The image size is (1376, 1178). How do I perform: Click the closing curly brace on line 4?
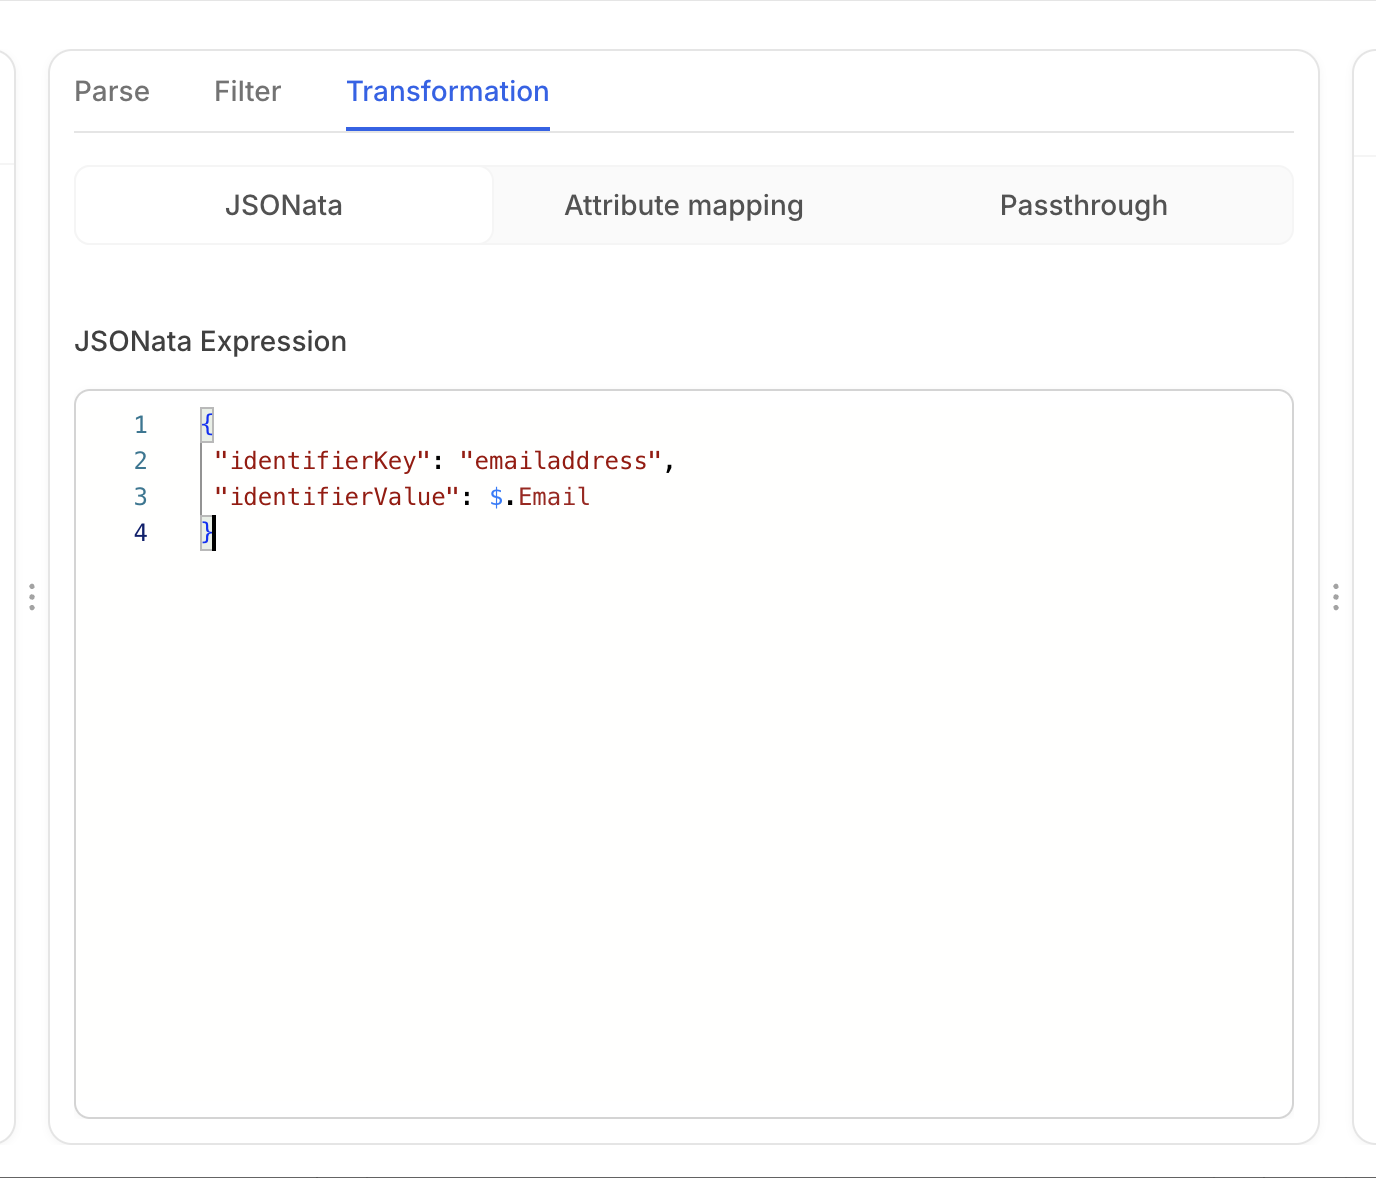pyautogui.click(x=207, y=533)
